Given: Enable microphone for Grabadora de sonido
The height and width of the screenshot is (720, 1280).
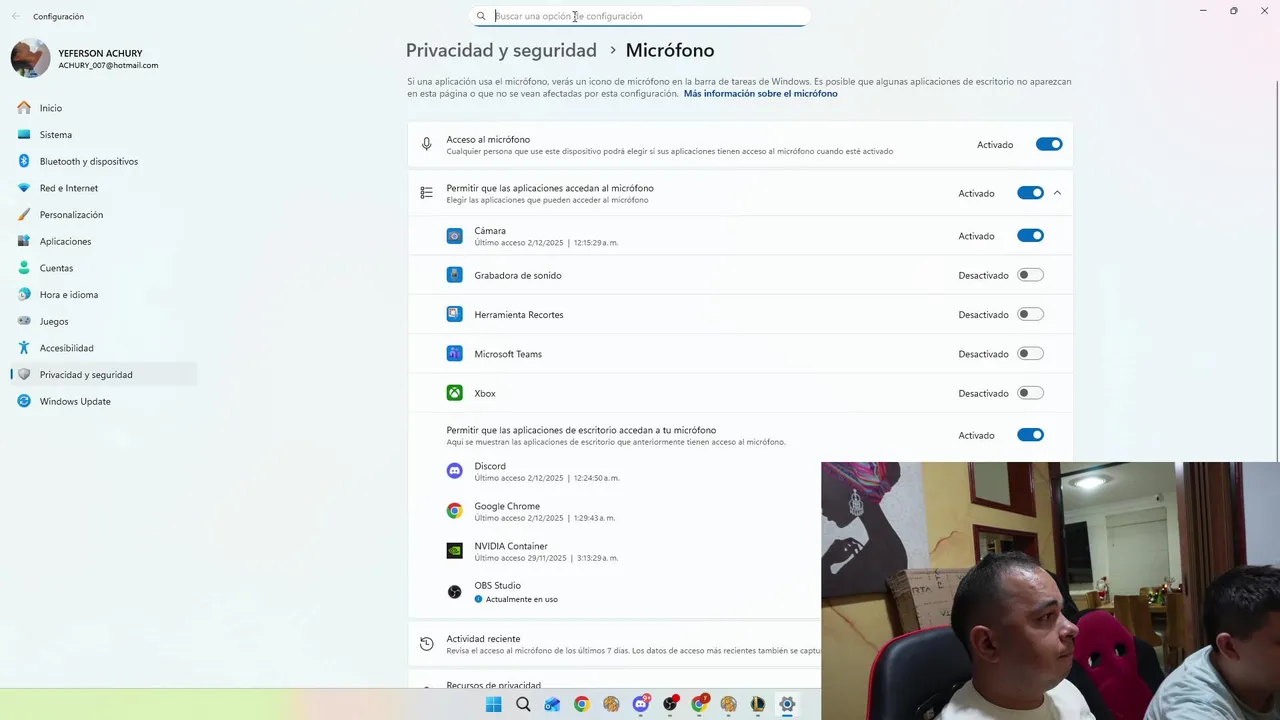Looking at the screenshot, I should pos(1030,275).
